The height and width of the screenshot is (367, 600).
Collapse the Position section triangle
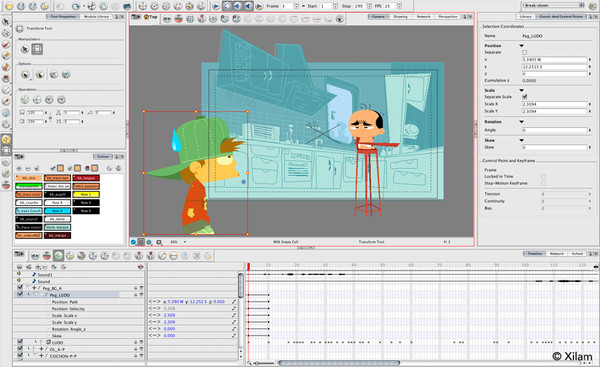click(521, 46)
